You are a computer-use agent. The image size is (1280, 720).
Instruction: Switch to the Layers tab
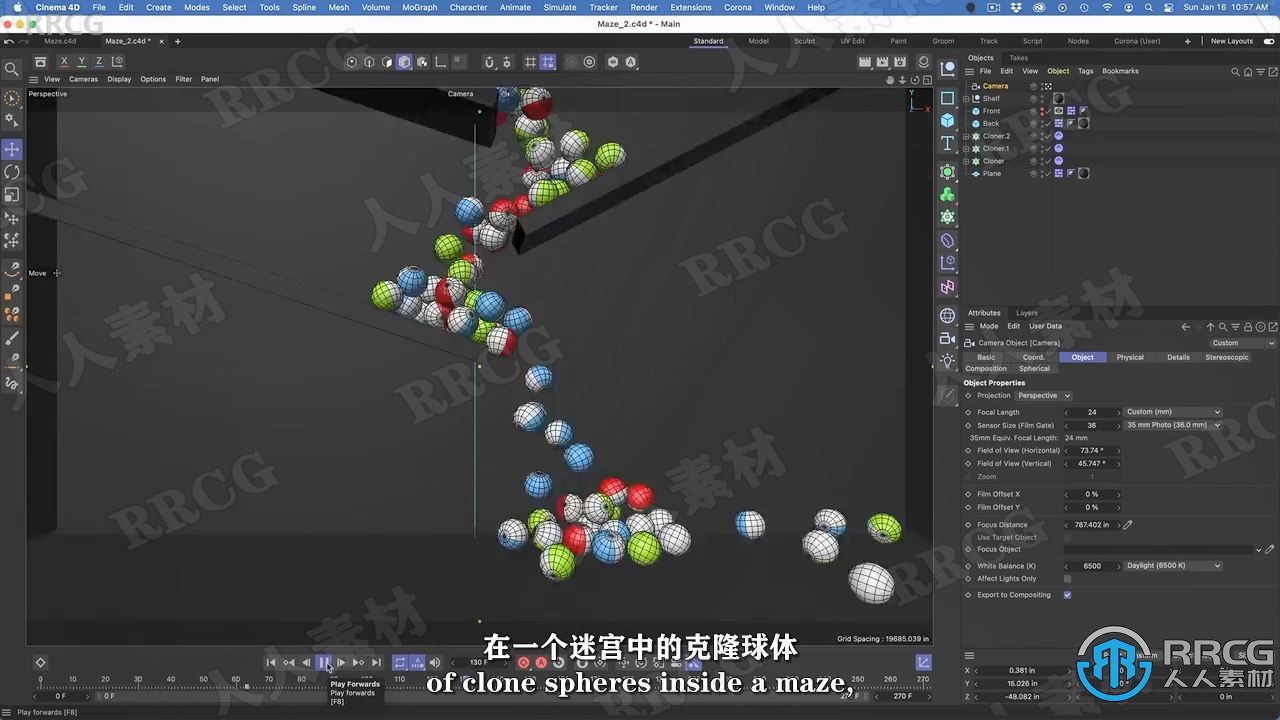[x=1027, y=313]
